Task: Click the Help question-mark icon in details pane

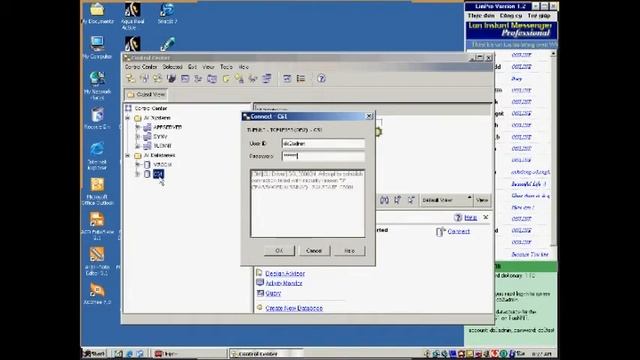Action: coord(458,218)
